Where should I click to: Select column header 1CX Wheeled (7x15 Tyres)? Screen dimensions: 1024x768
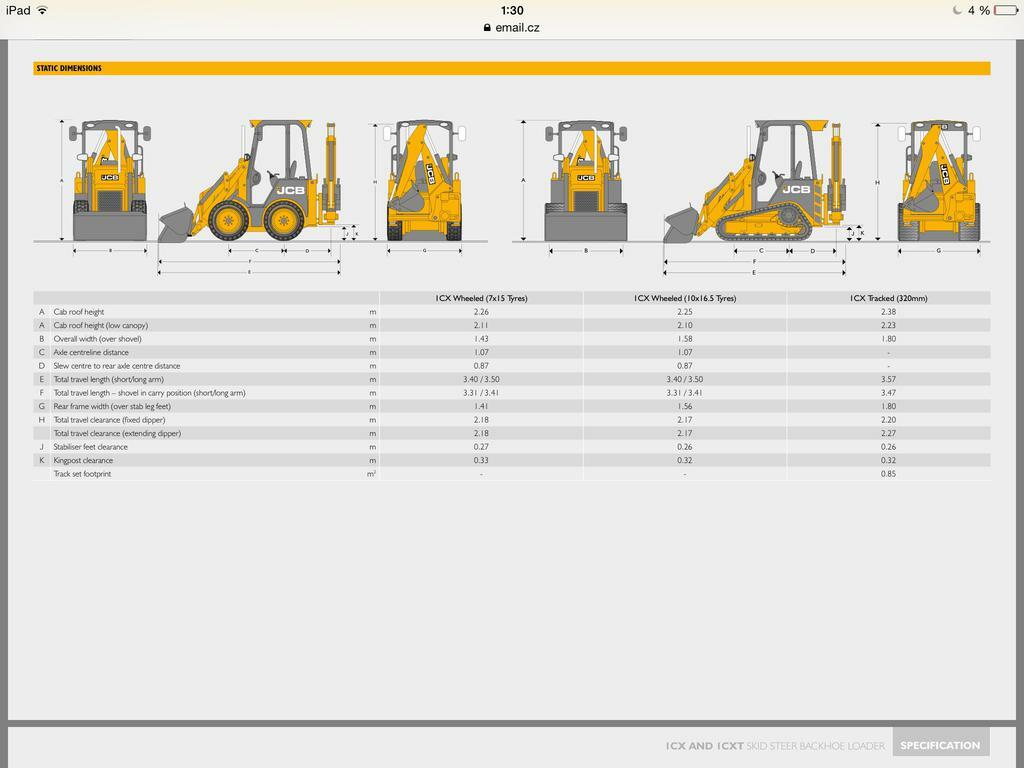(481, 298)
